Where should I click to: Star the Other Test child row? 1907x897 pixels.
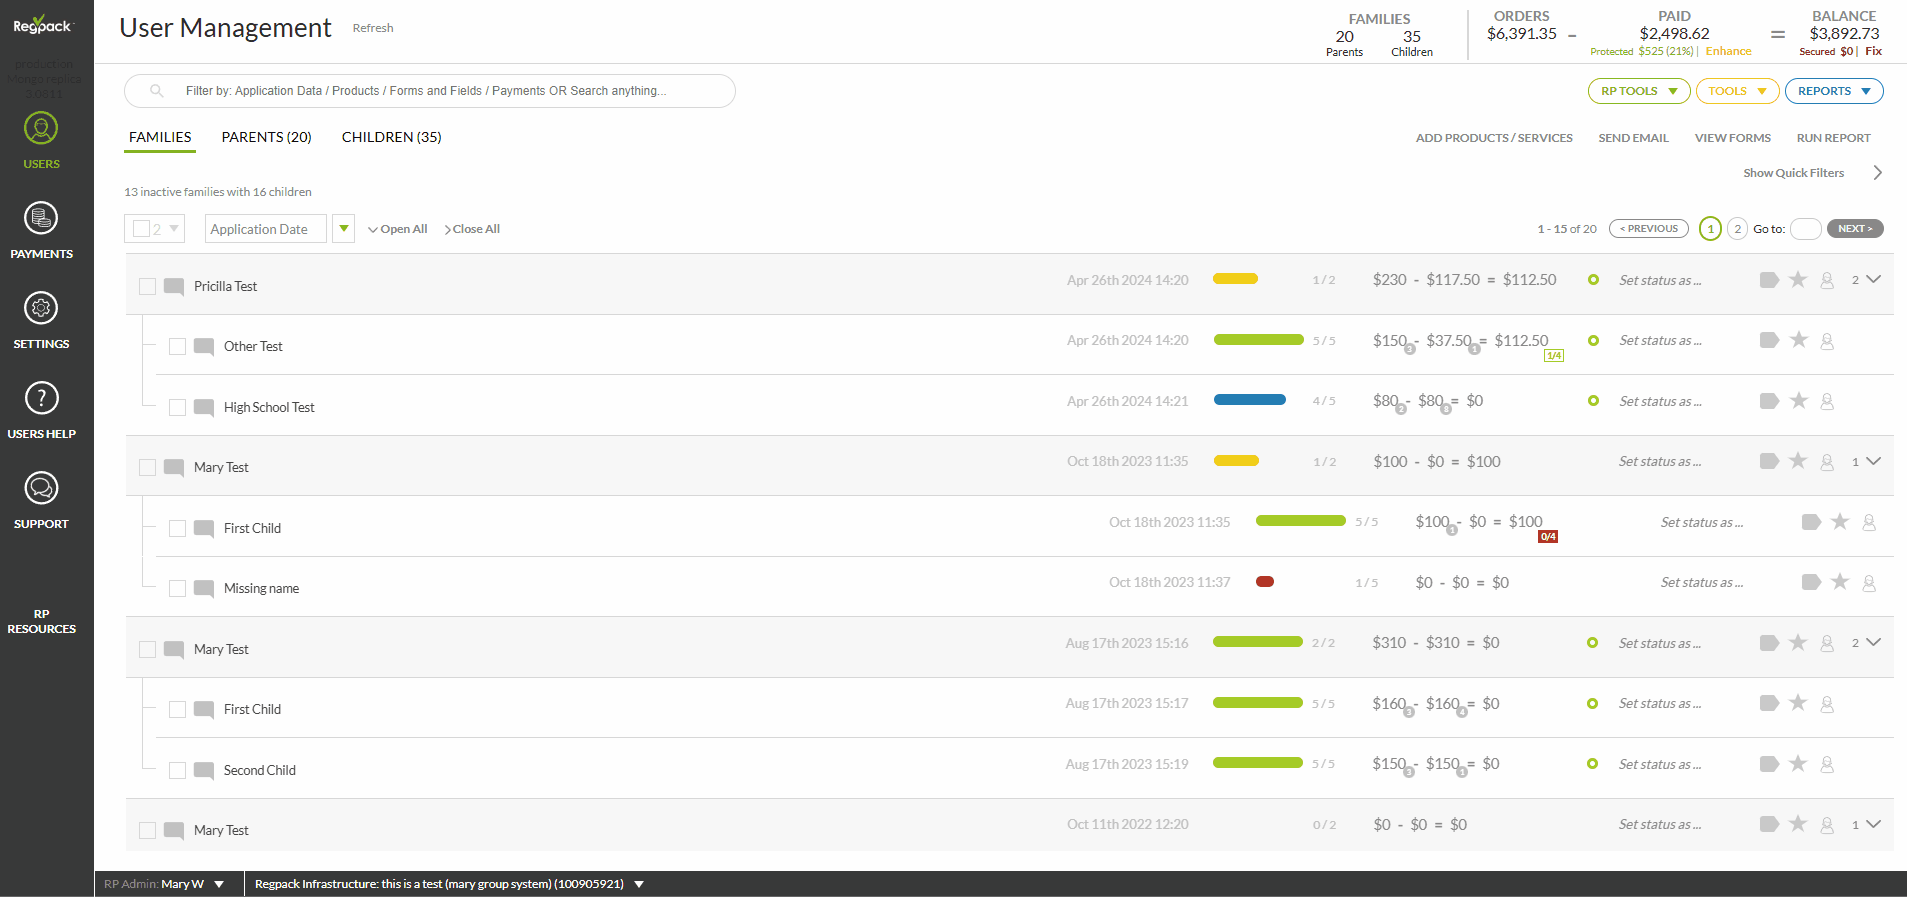[x=1798, y=340]
